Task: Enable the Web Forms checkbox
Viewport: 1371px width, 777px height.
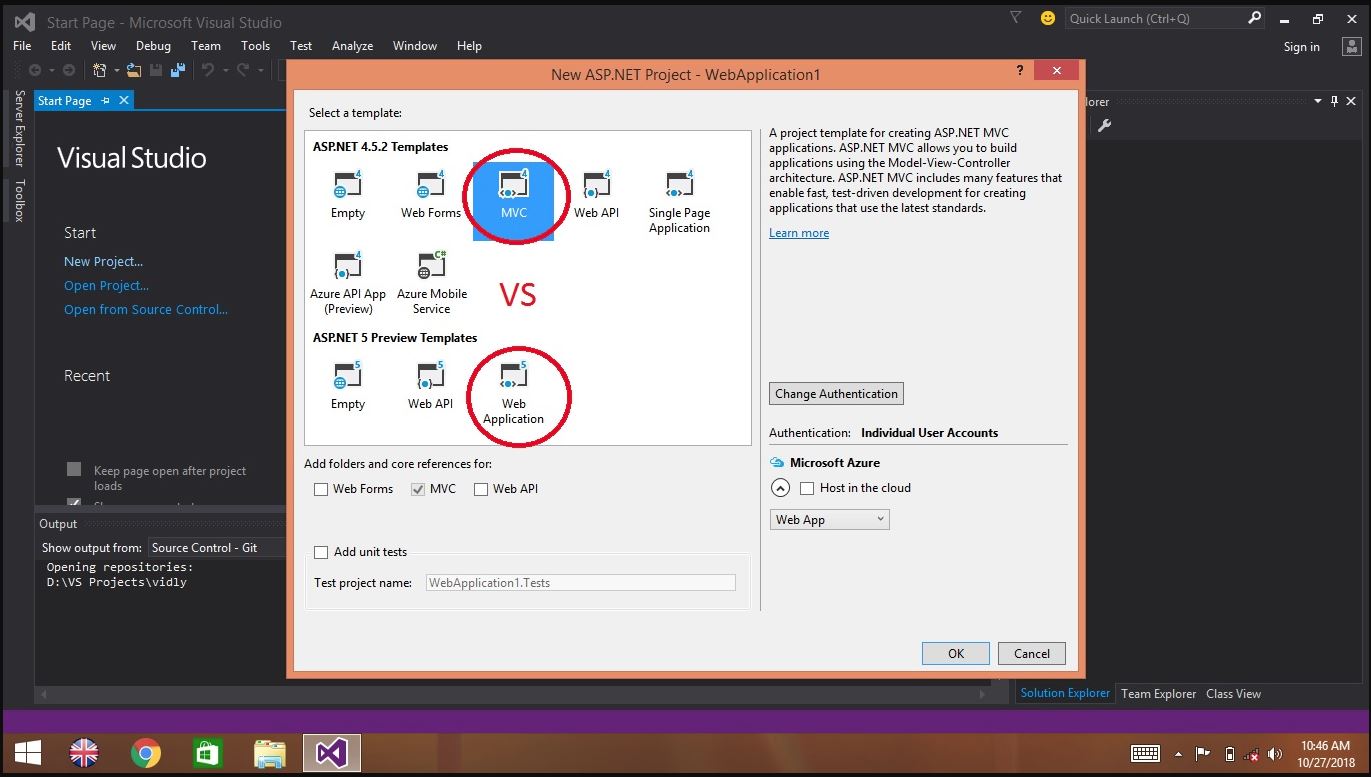Action: click(321, 489)
